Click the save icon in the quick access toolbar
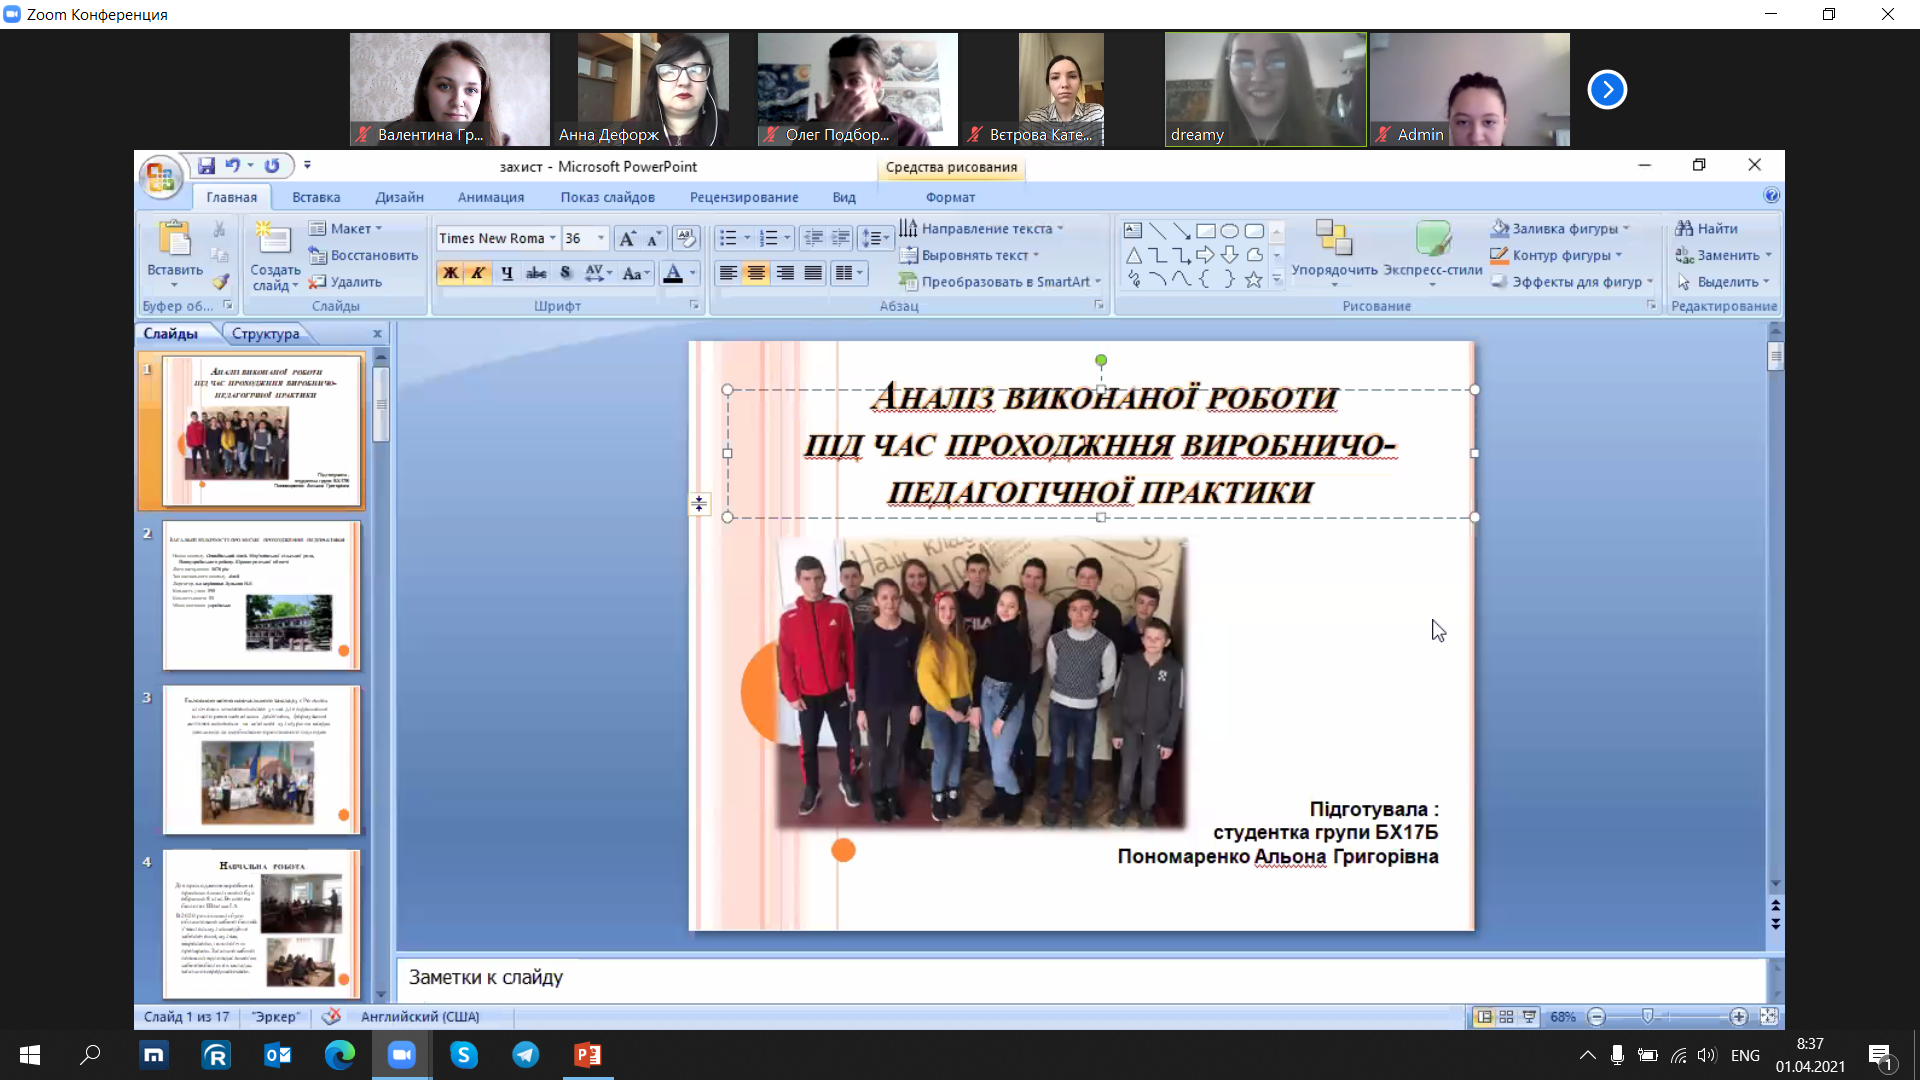The height and width of the screenshot is (1080, 1920). point(206,166)
